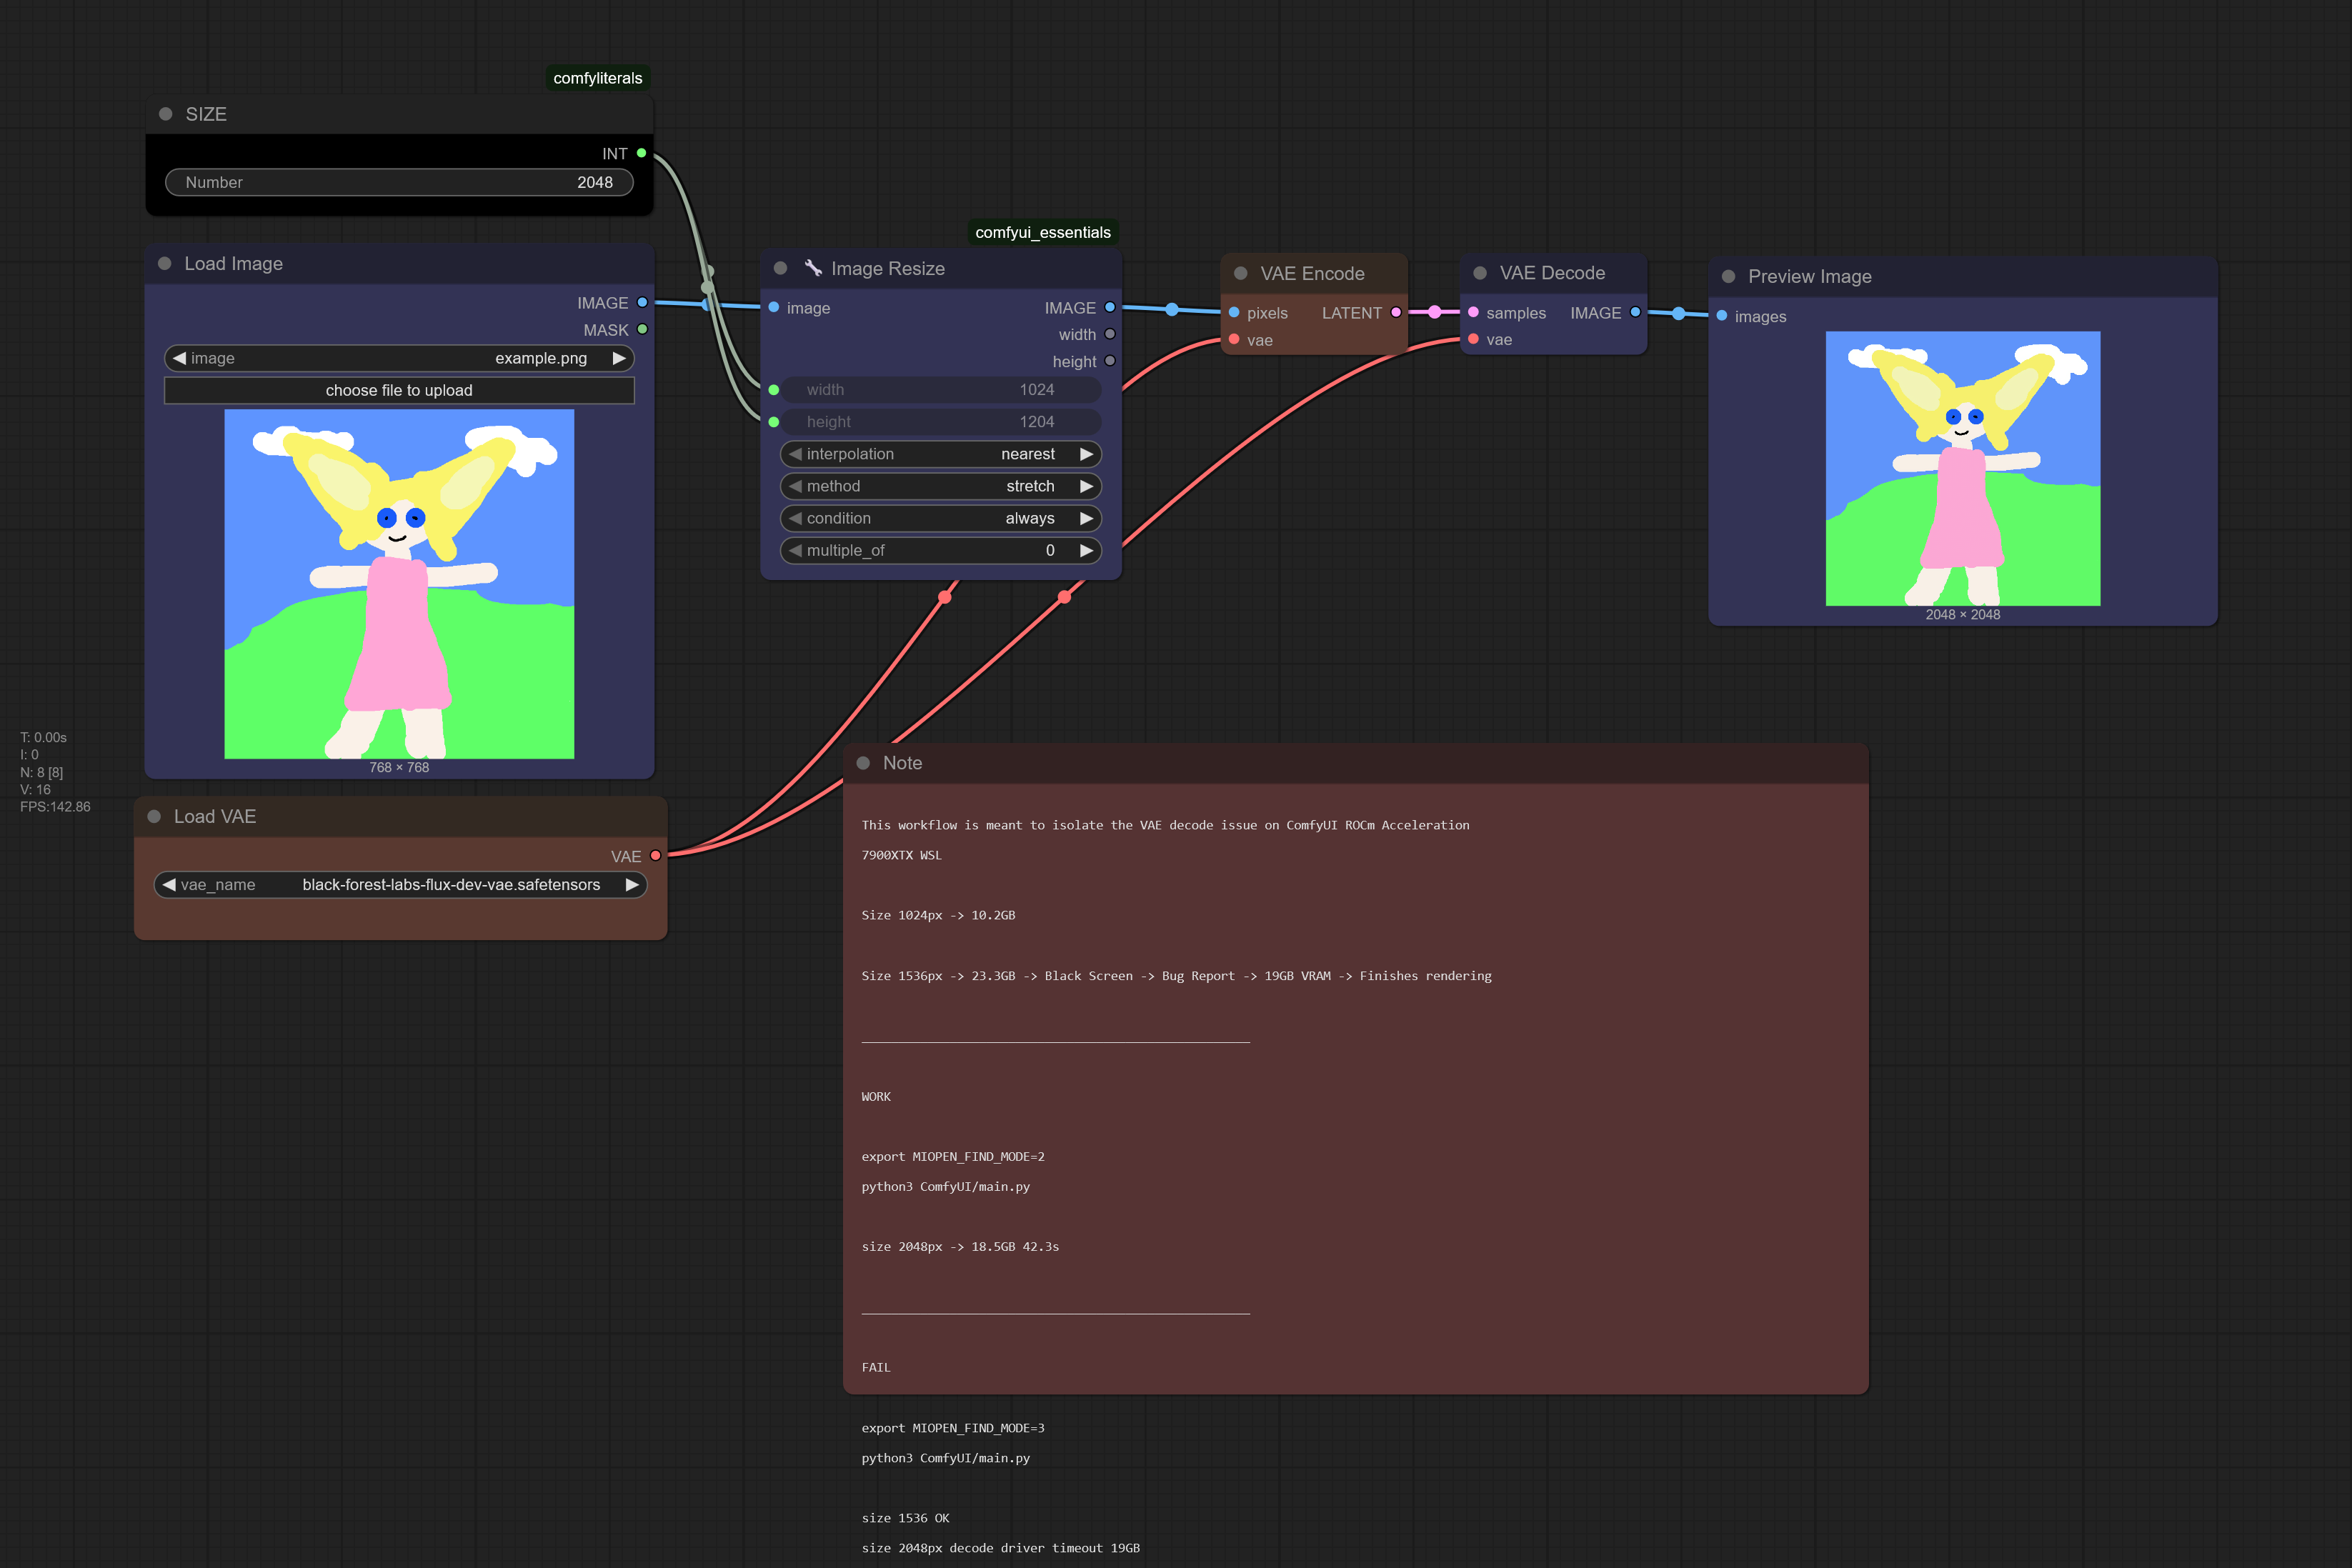This screenshot has width=2352, height=1568.
Task: Click the 2048 × 2048 preview thumbnail
Action: point(1962,468)
